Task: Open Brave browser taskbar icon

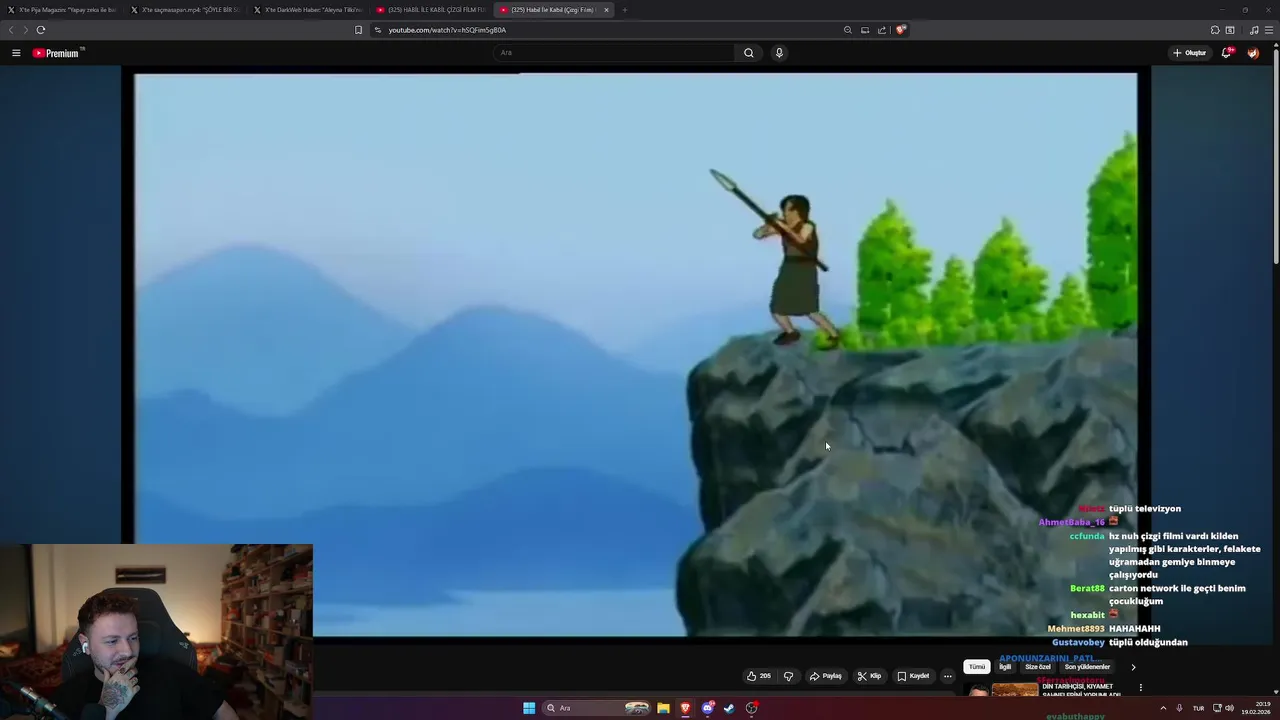Action: (685, 708)
